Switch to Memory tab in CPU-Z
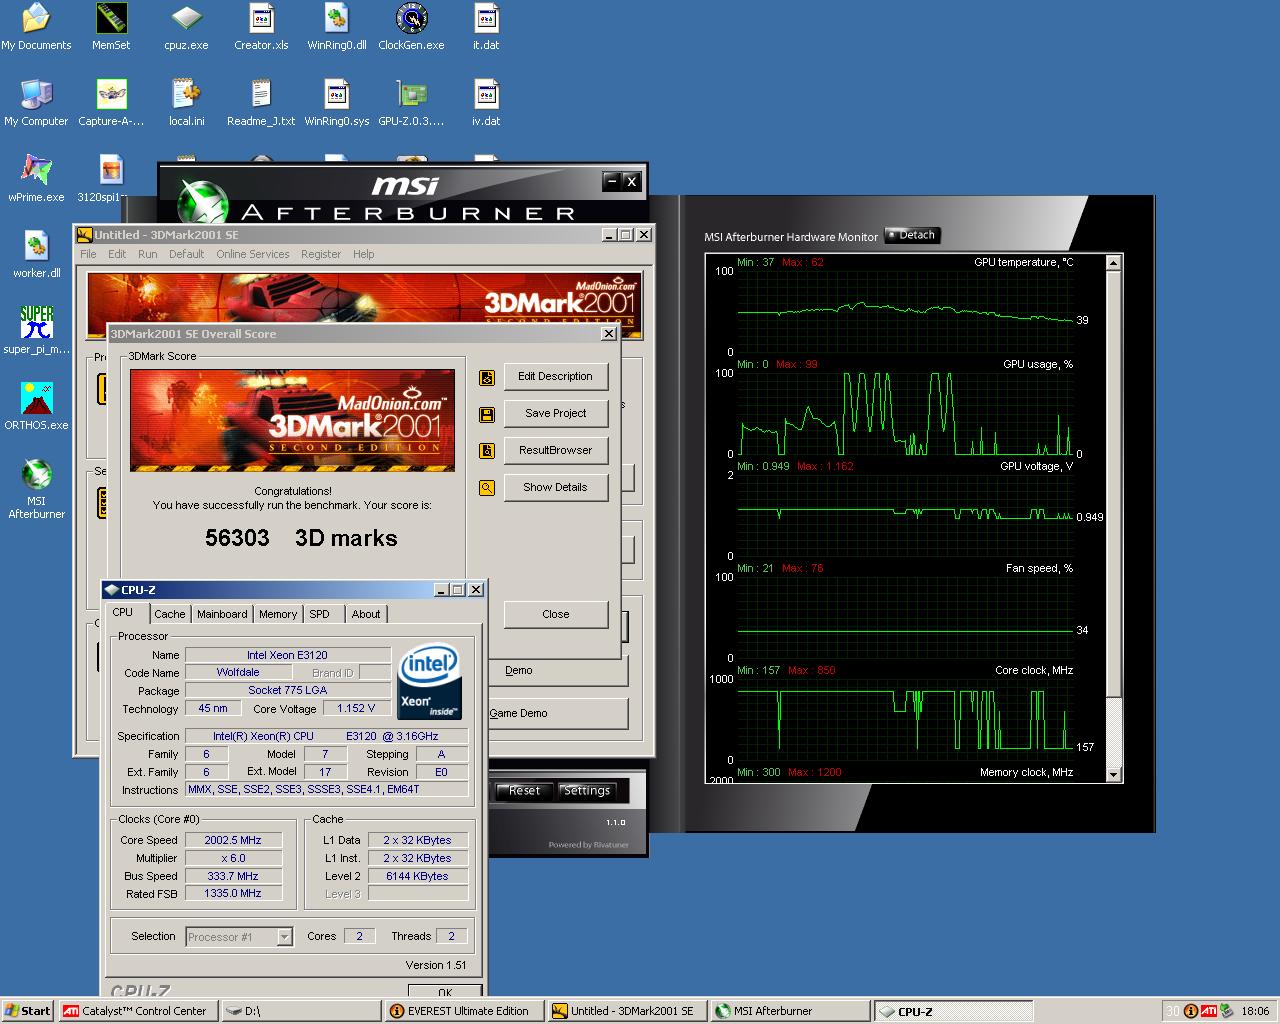 coord(278,614)
